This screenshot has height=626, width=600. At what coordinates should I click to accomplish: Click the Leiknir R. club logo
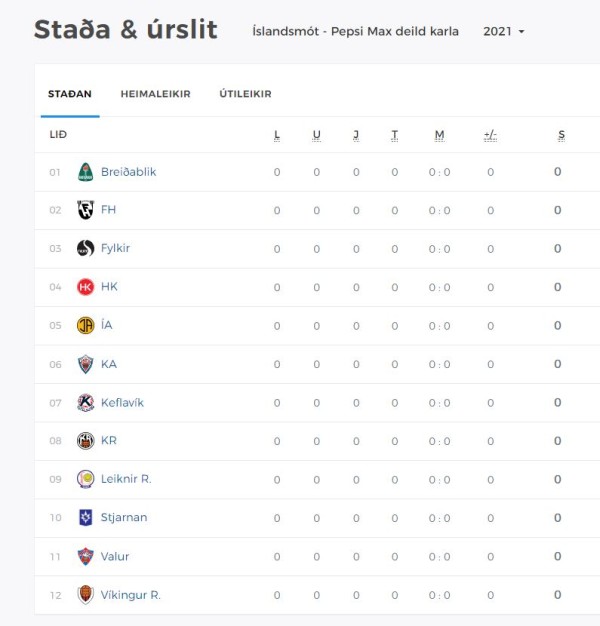click(x=85, y=479)
